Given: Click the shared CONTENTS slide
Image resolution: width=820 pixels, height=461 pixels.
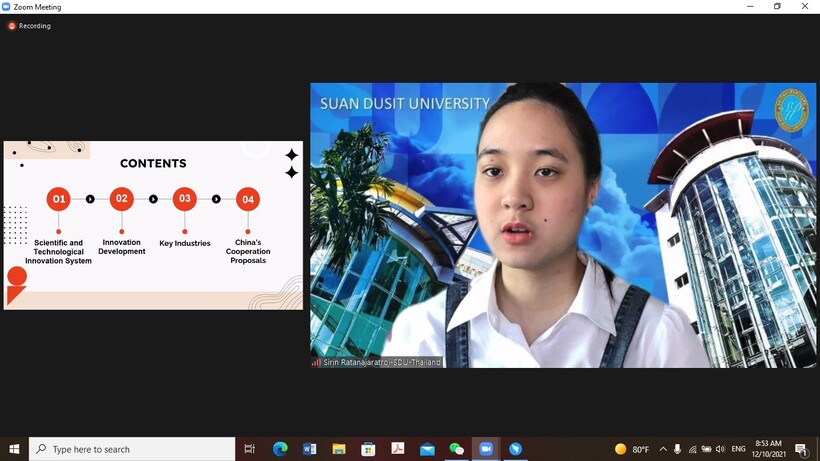Looking at the screenshot, I should click(153, 225).
